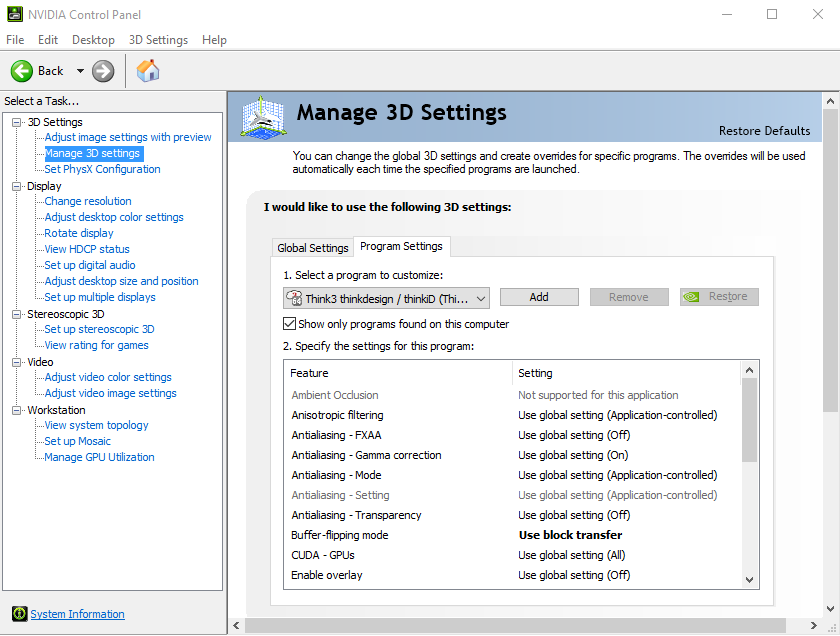Screen dimensions: 840x636
Task: Open the Help menu
Action: pos(214,40)
